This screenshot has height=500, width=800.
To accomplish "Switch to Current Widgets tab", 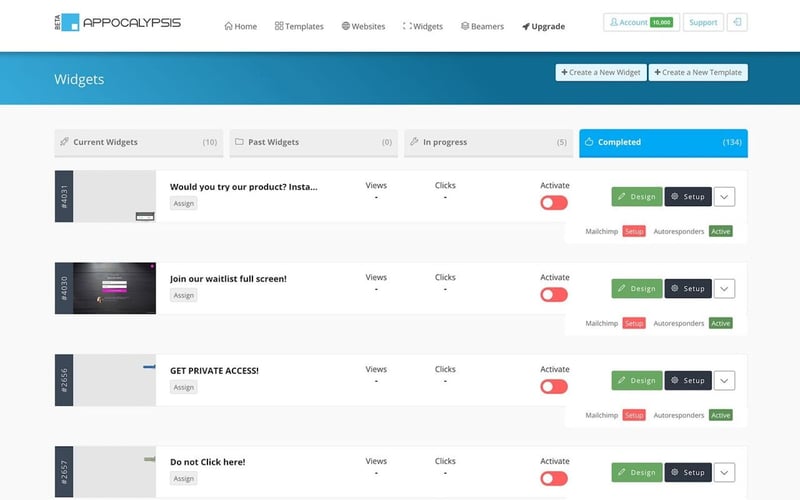I will (x=139, y=142).
